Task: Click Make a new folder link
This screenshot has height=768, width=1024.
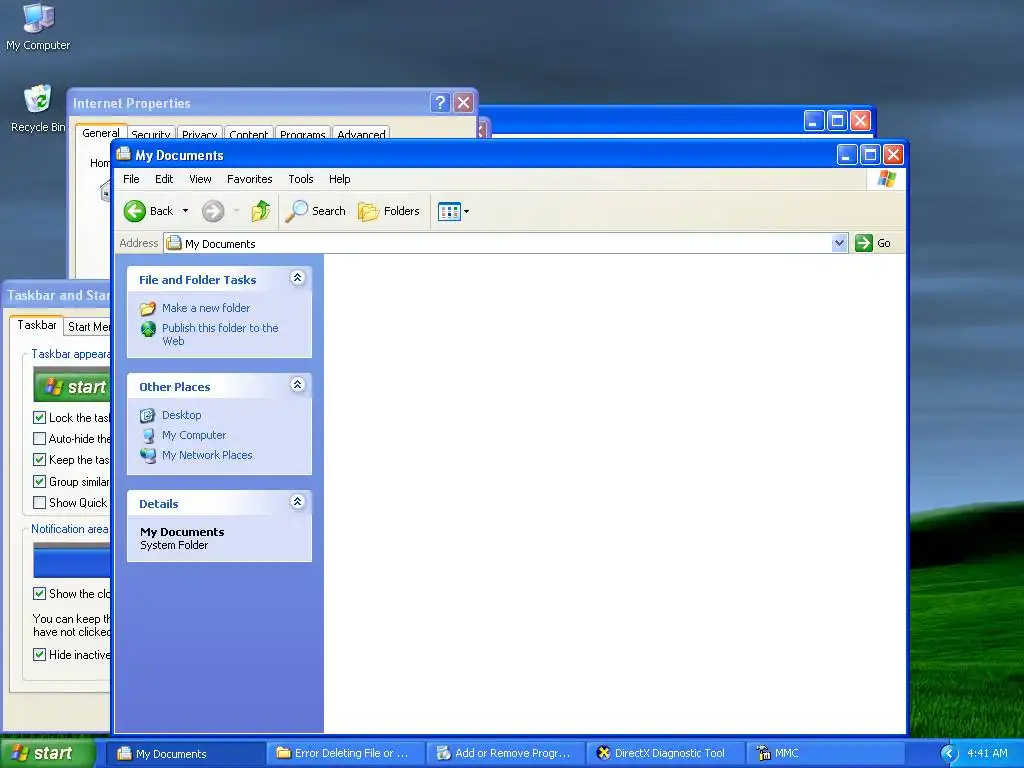Action: (206, 308)
